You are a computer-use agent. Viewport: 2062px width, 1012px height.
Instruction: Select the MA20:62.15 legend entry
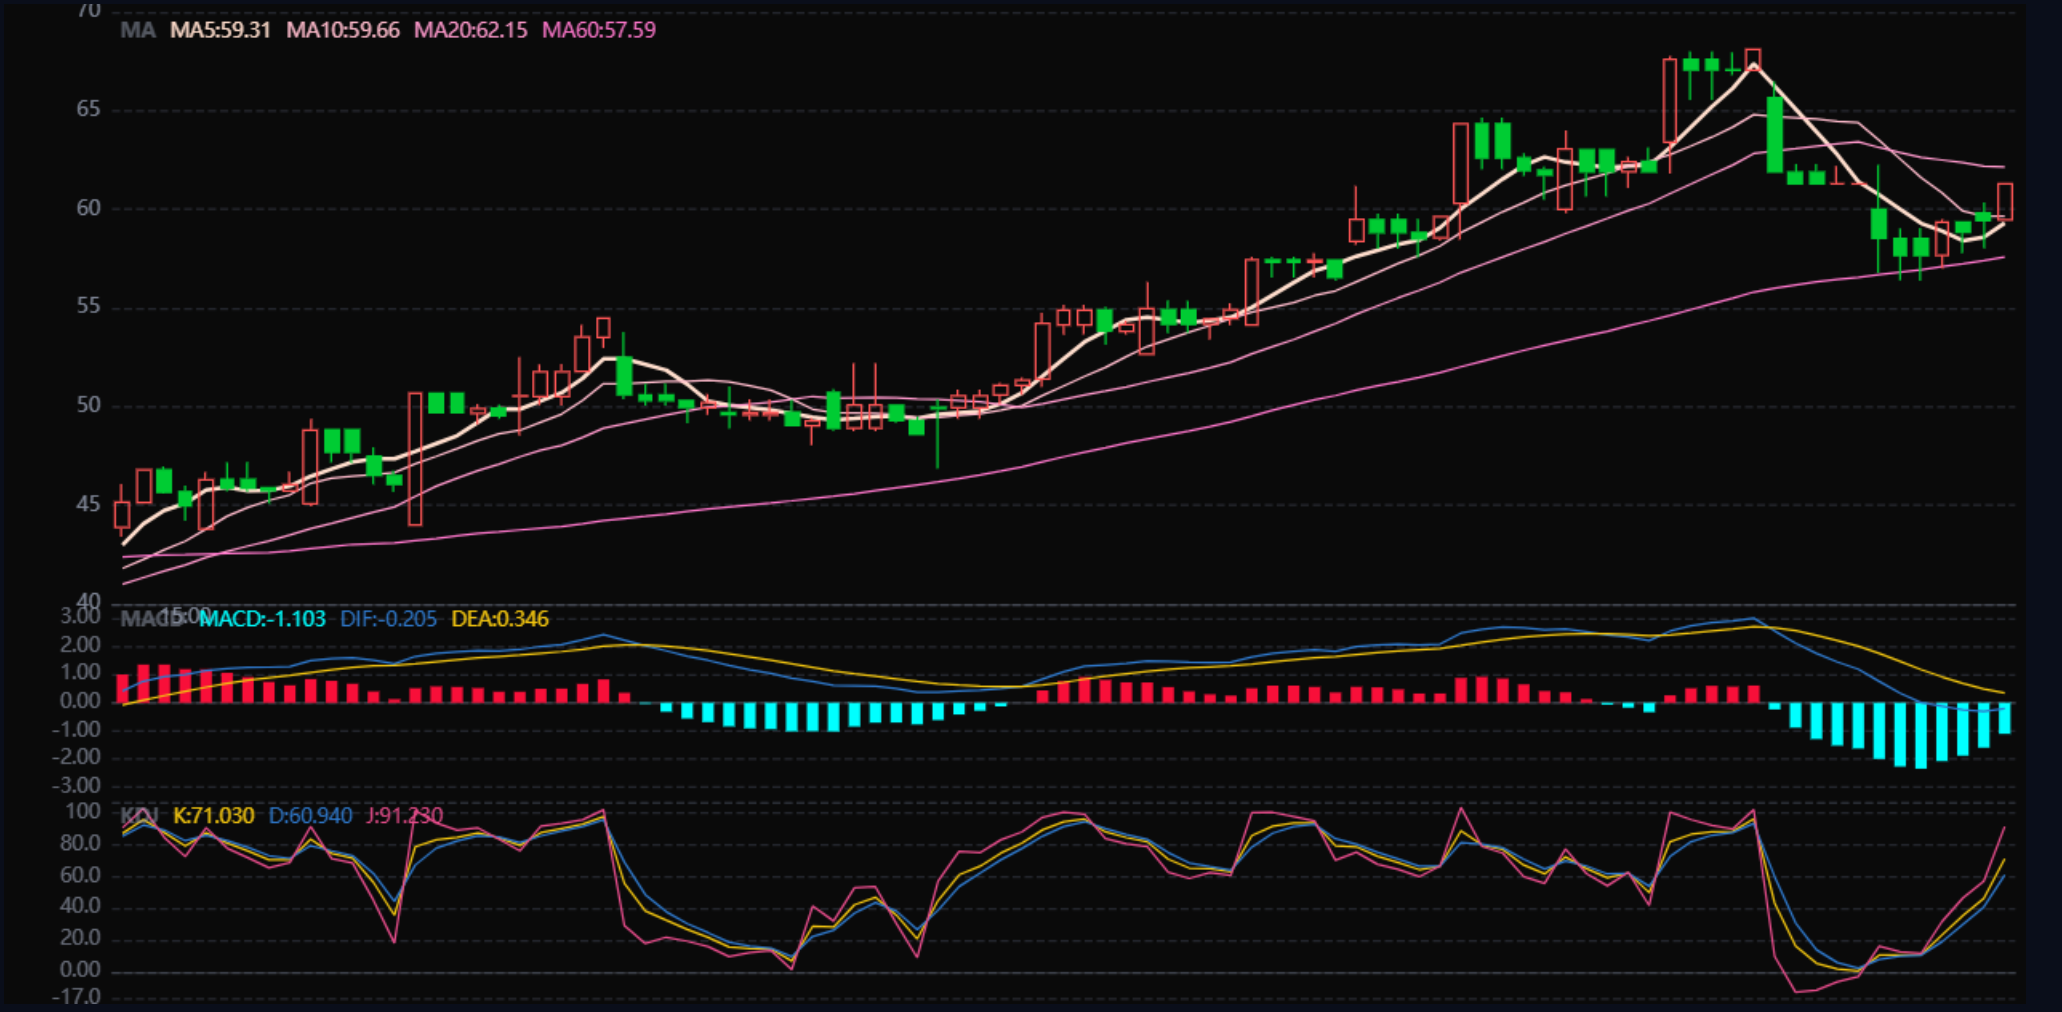tap(470, 30)
